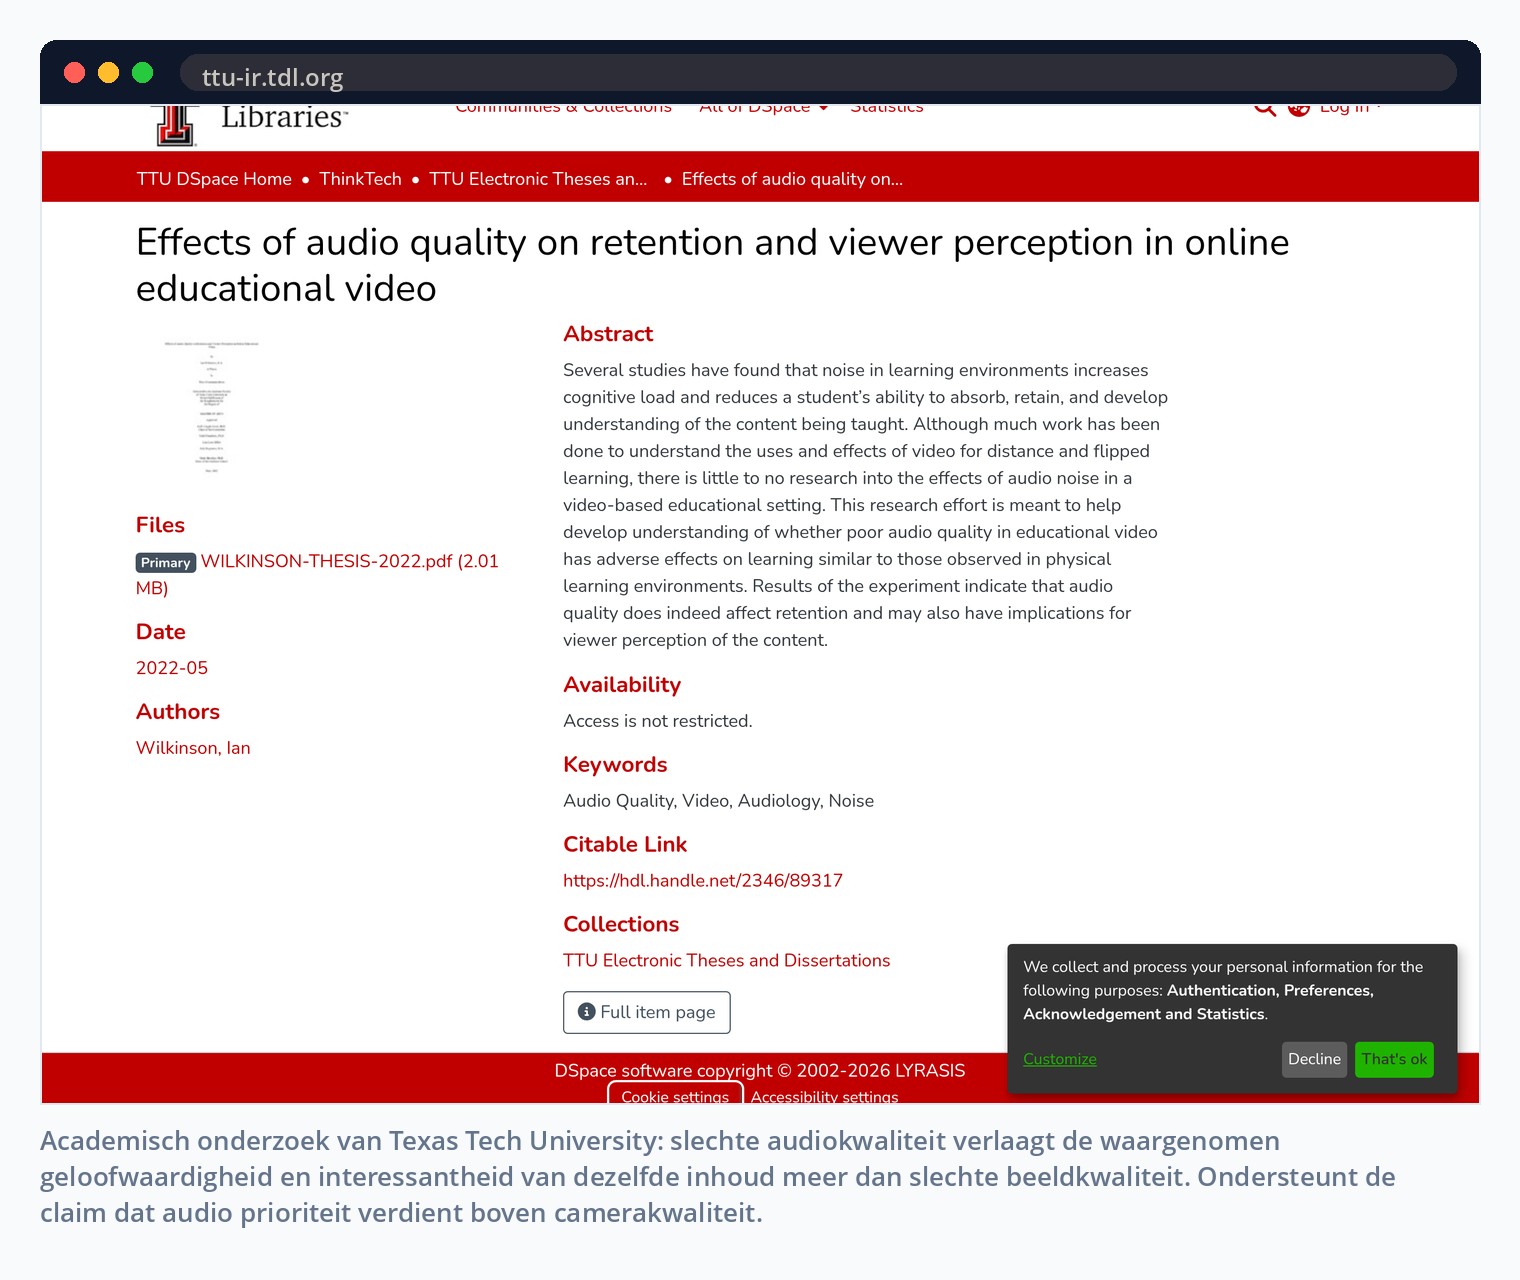Open the ThinkTech breadcrumb link
1520x1280 pixels.
pyautogui.click(x=360, y=179)
